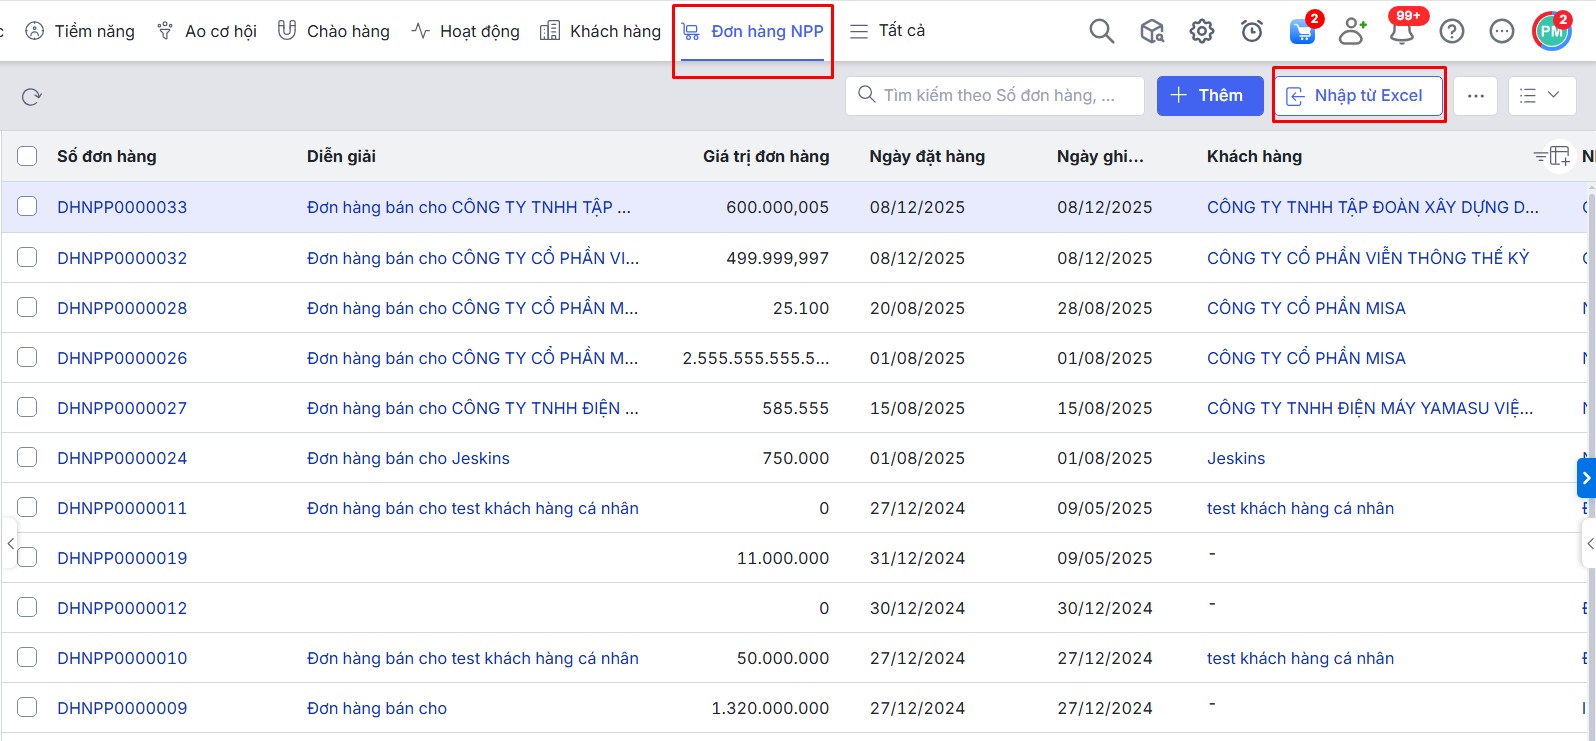Open the global search magnifier icon
The width and height of the screenshot is (1596, 741).
pyautogui.click(x=1101, y=31)
